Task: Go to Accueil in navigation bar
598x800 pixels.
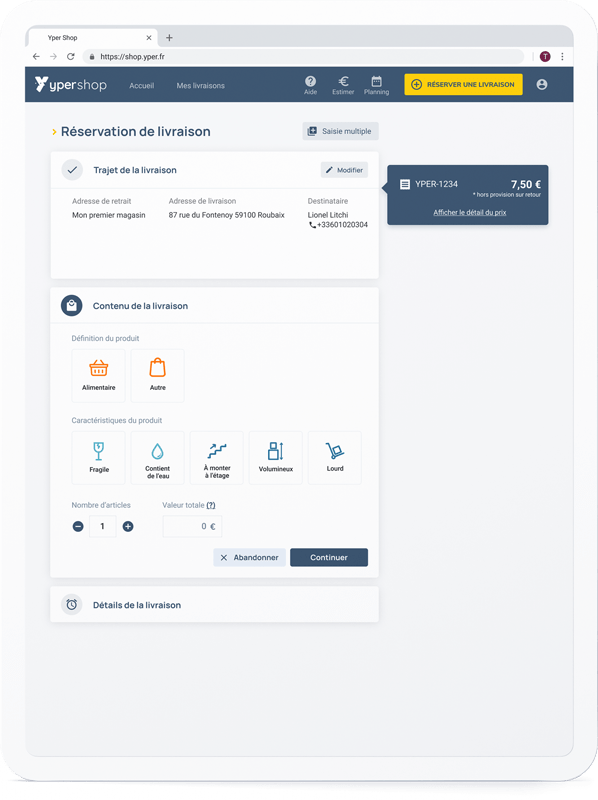Action: point(141,86)
